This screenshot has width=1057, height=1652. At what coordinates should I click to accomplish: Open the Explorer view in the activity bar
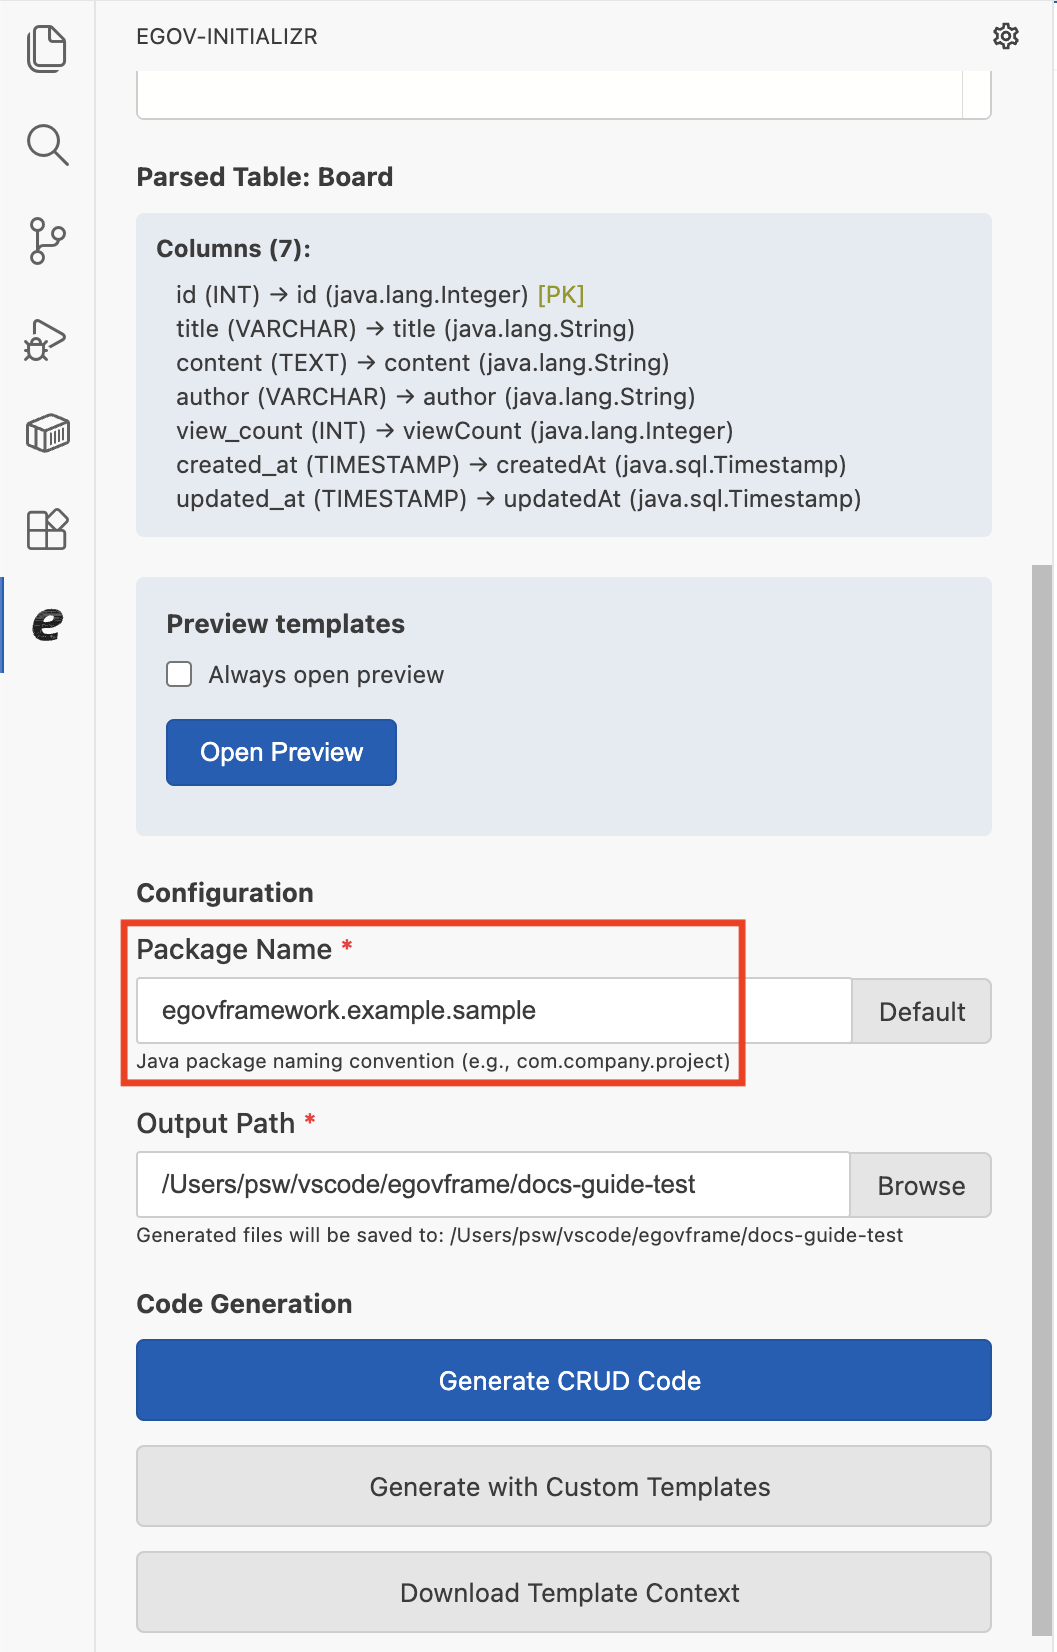pos(47,47)
